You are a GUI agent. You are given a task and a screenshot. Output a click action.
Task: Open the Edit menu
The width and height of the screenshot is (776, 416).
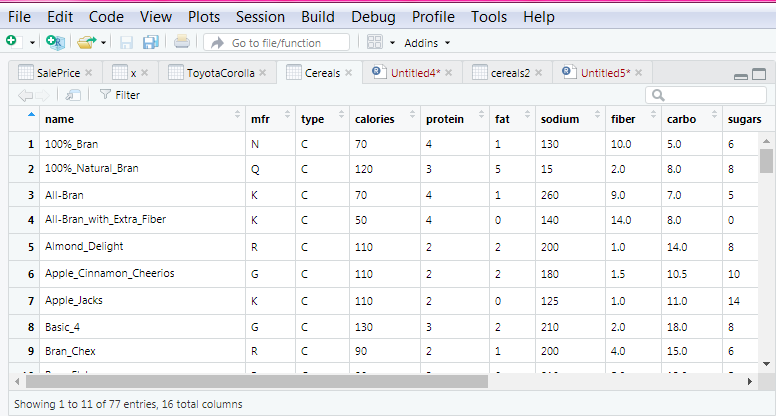(x=60, y=17)
